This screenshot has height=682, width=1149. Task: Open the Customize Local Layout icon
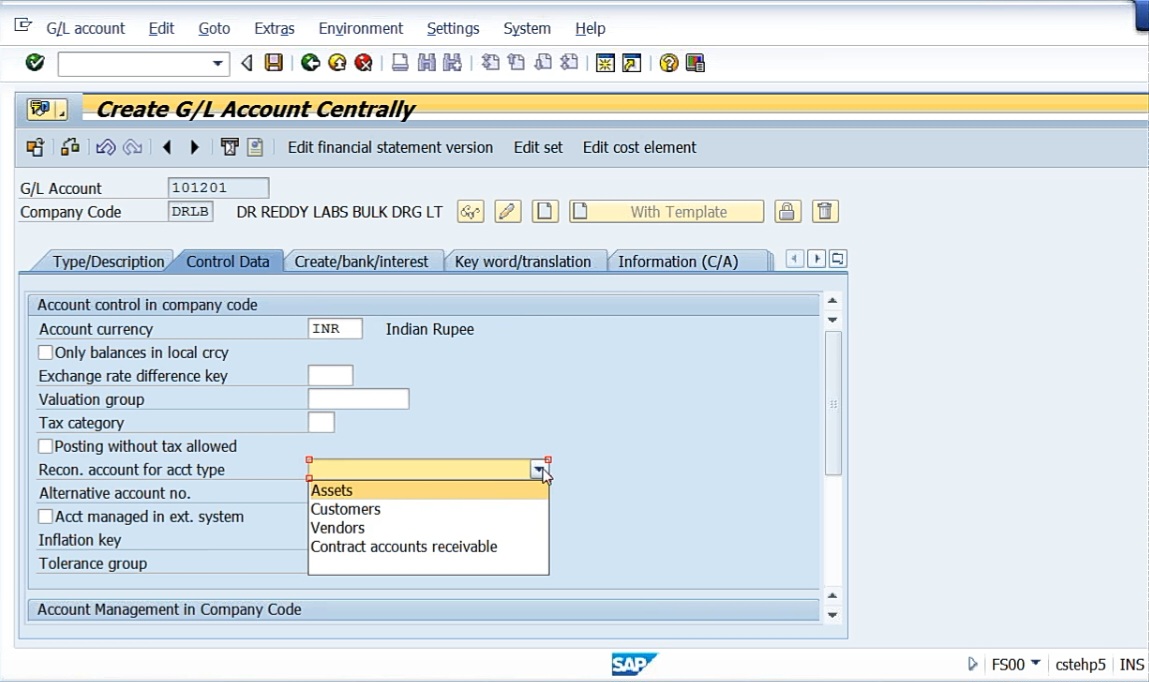(695, 63)
